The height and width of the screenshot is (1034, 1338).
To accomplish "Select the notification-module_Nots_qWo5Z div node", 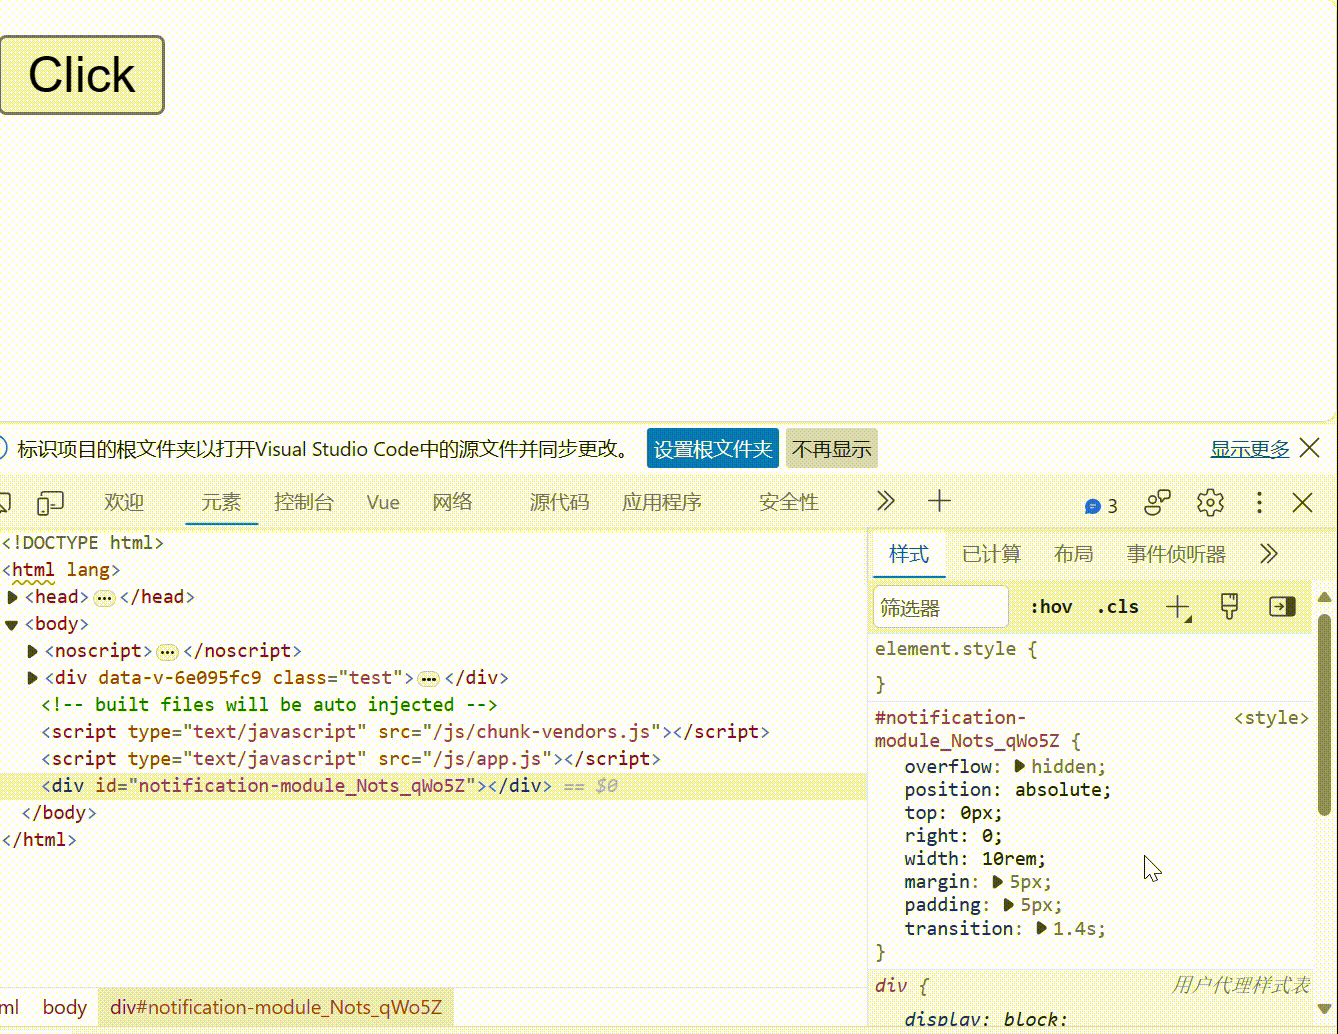I will [x=433, y=786].
